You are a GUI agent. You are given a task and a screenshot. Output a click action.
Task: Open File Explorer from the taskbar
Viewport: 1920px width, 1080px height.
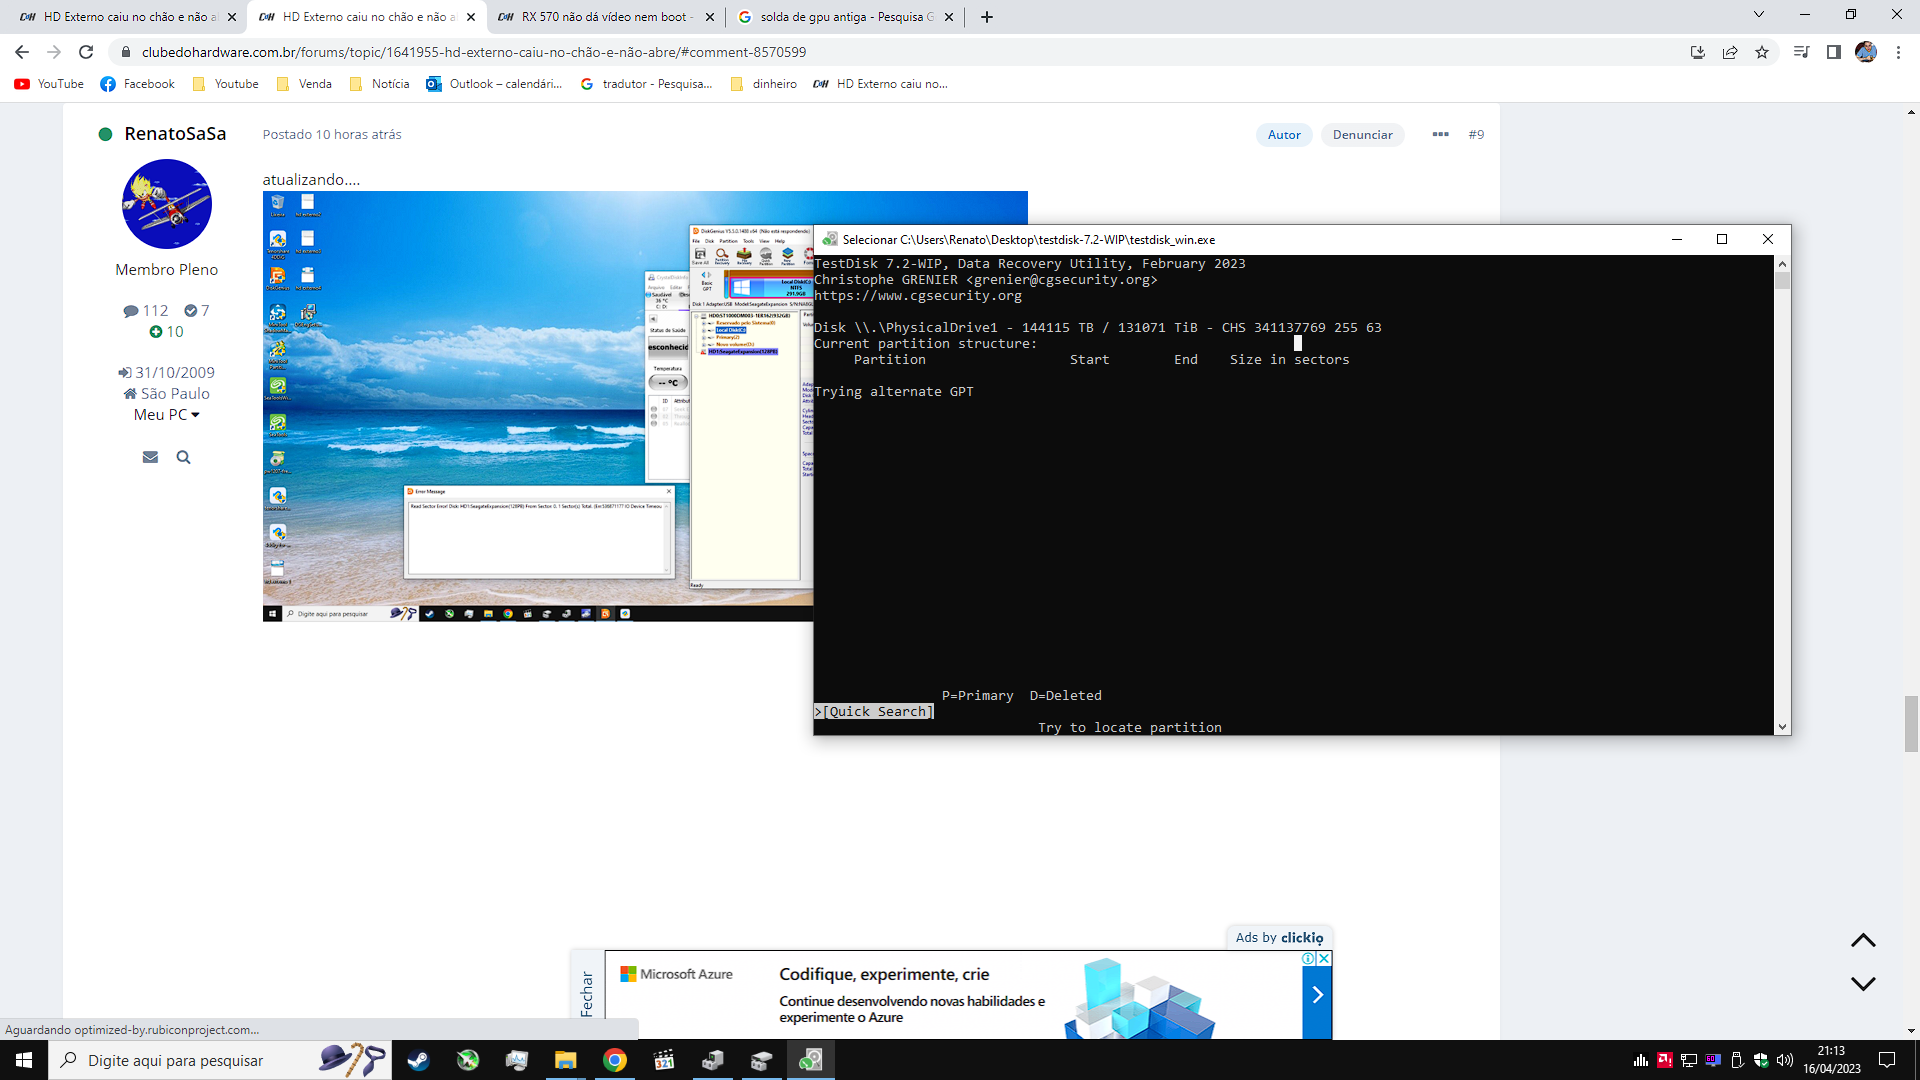(x=566, y=1060)
